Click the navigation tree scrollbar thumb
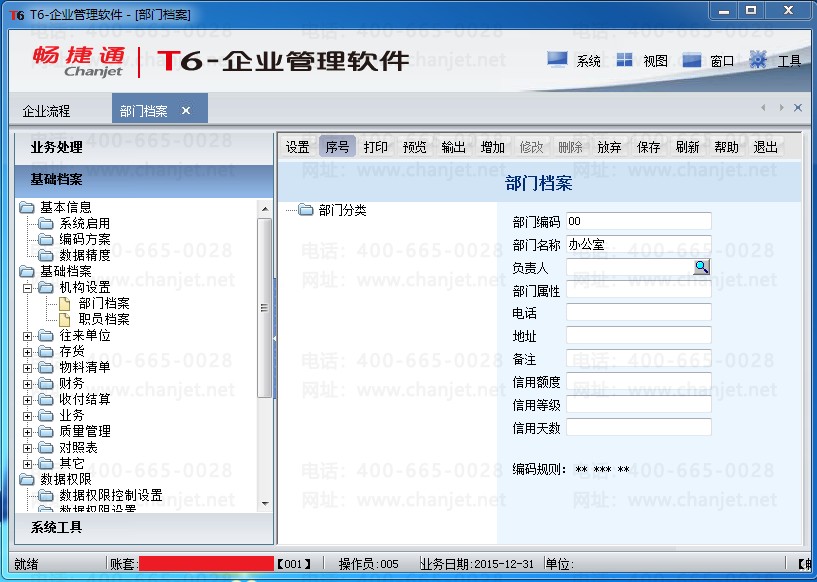The width and height of the screenshot is (817, 582). [x=265, y=308]
